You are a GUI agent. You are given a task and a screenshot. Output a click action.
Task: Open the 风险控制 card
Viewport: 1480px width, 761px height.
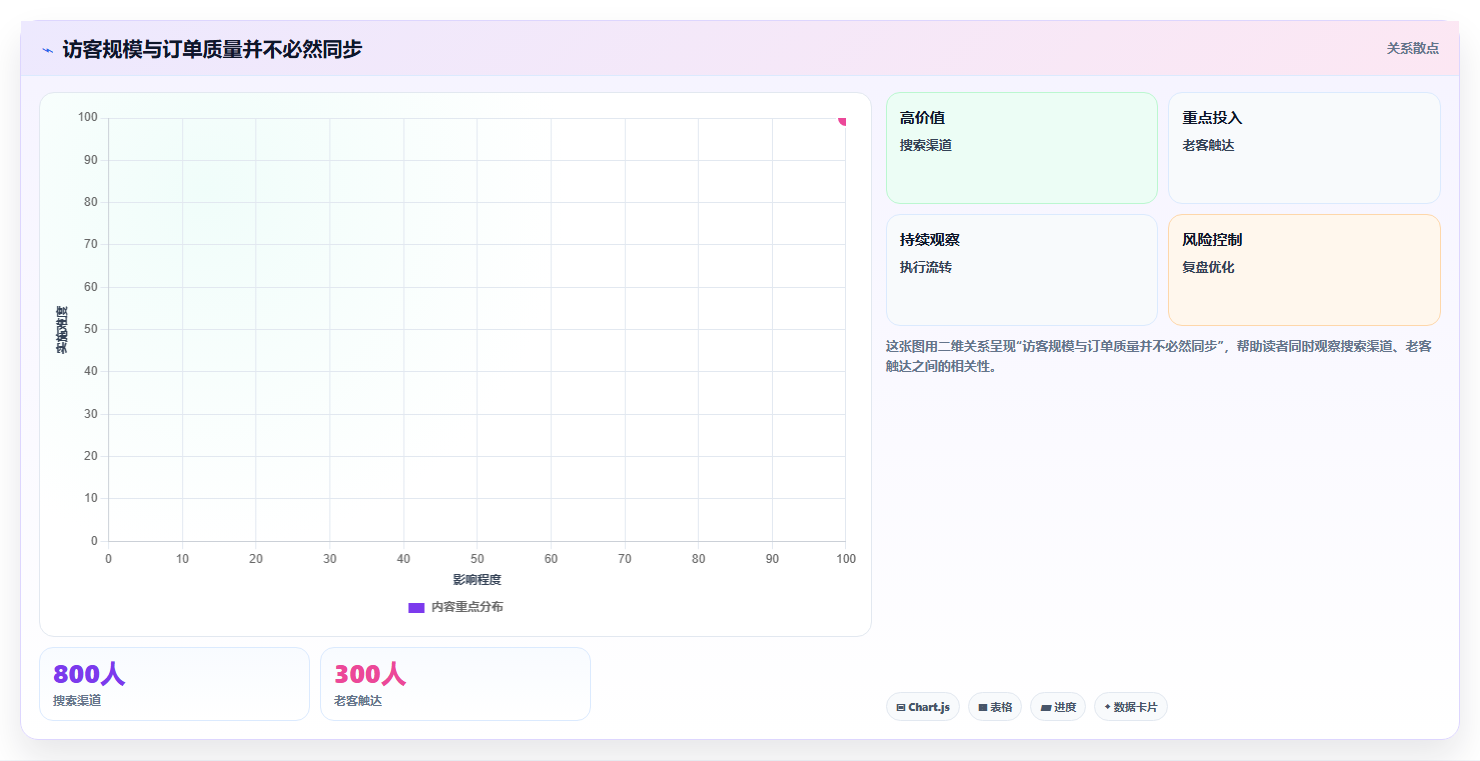(1304, 270)
